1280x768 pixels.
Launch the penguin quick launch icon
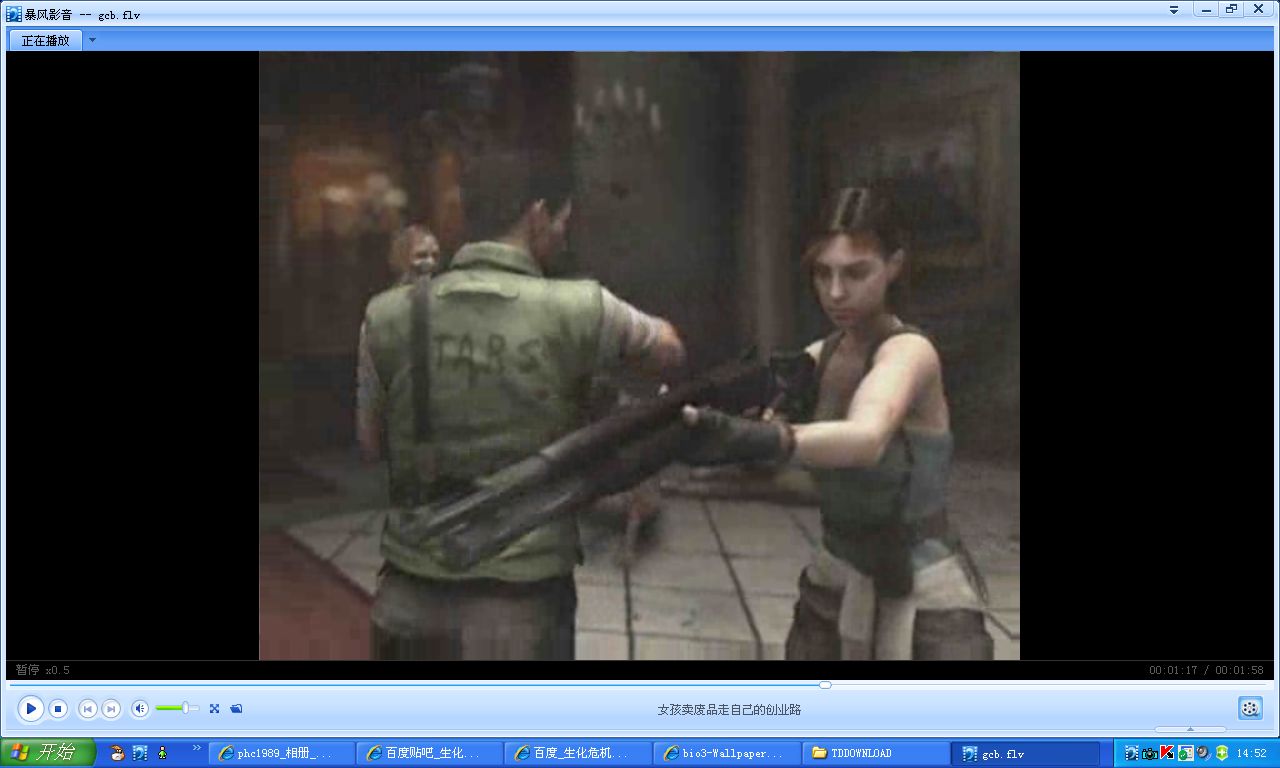pos(117,753)
